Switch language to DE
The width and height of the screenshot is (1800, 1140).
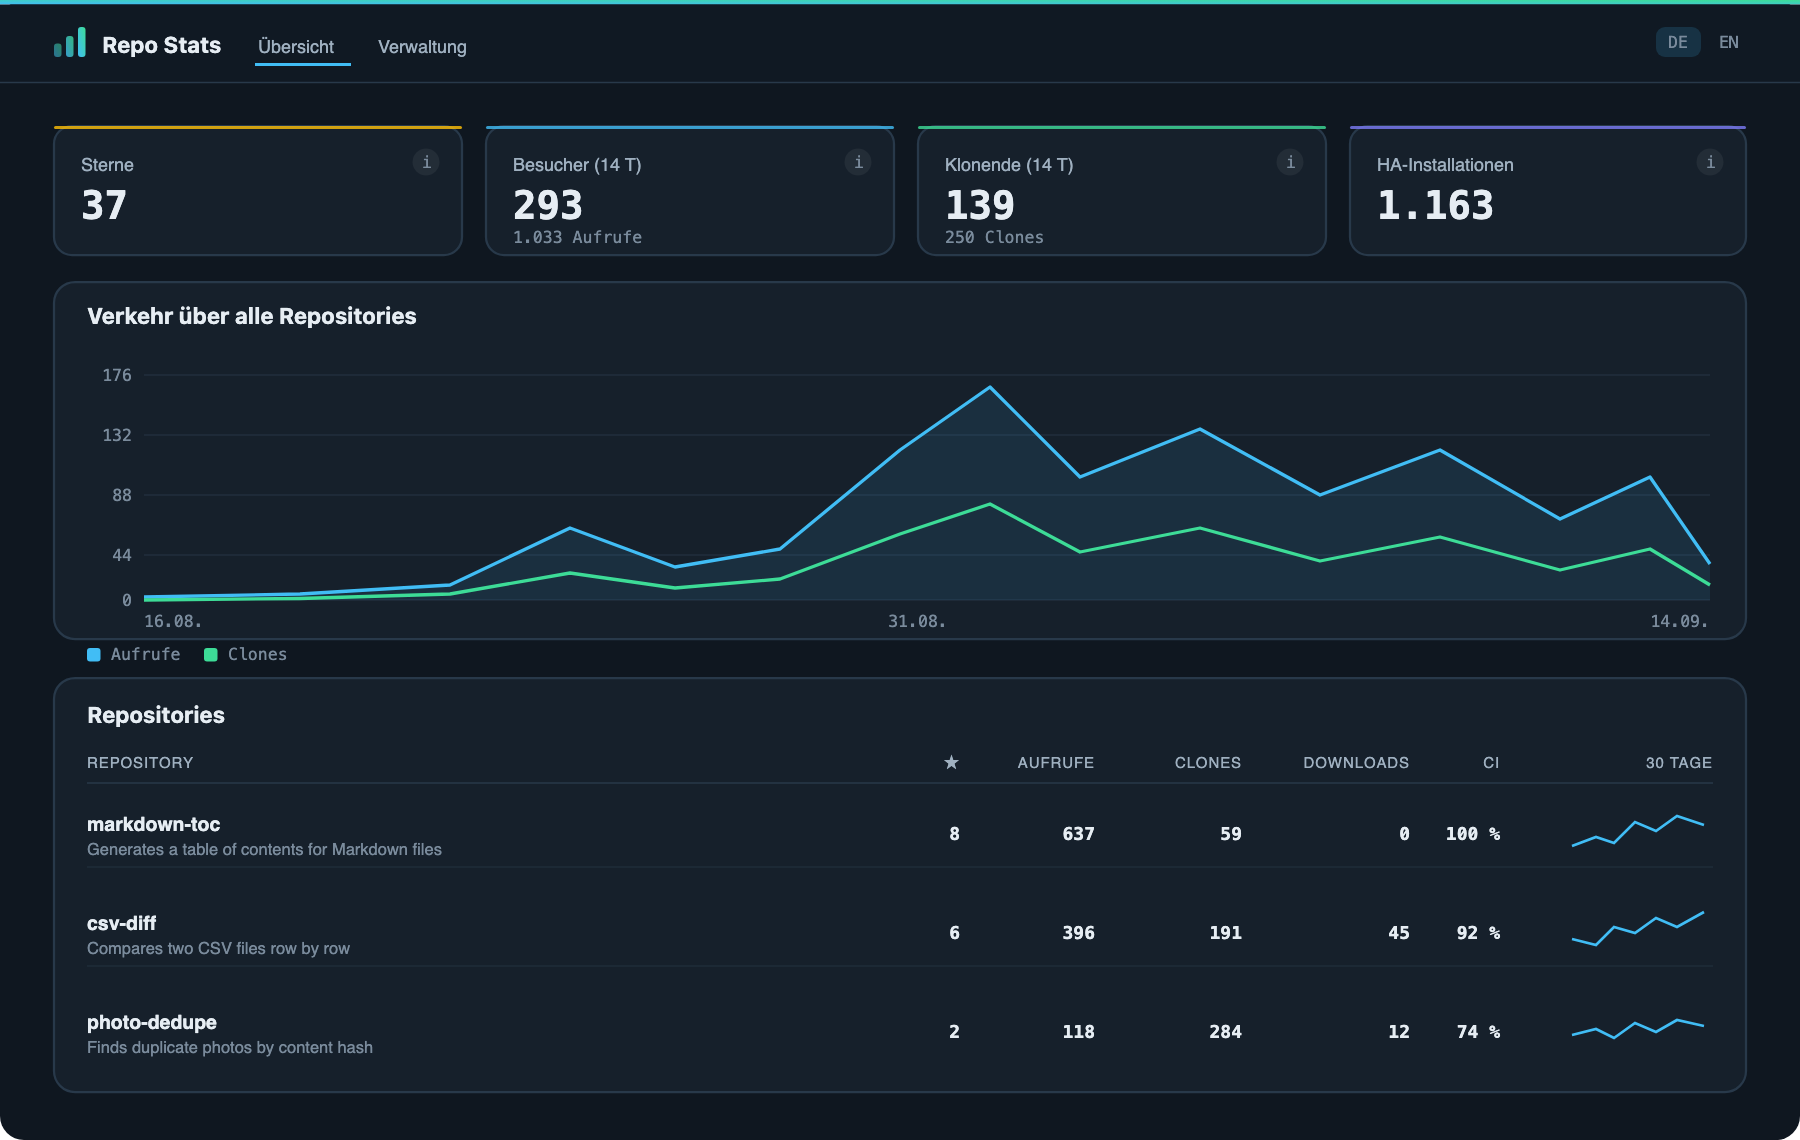[1678, 42]
